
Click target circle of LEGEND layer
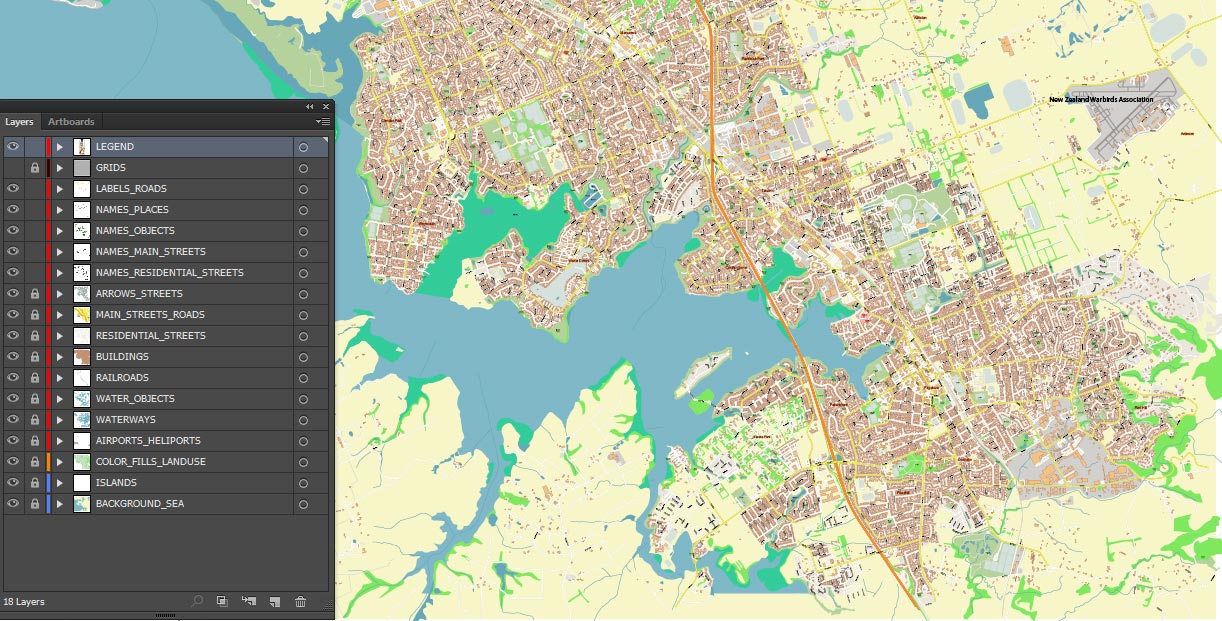point(303,147)
